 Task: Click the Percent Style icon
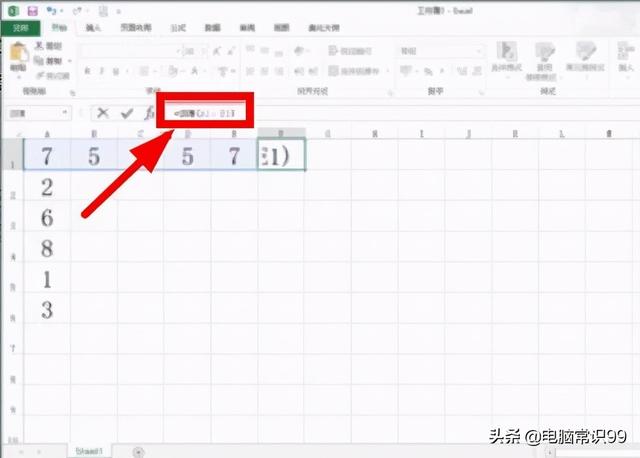click(428, 71)
